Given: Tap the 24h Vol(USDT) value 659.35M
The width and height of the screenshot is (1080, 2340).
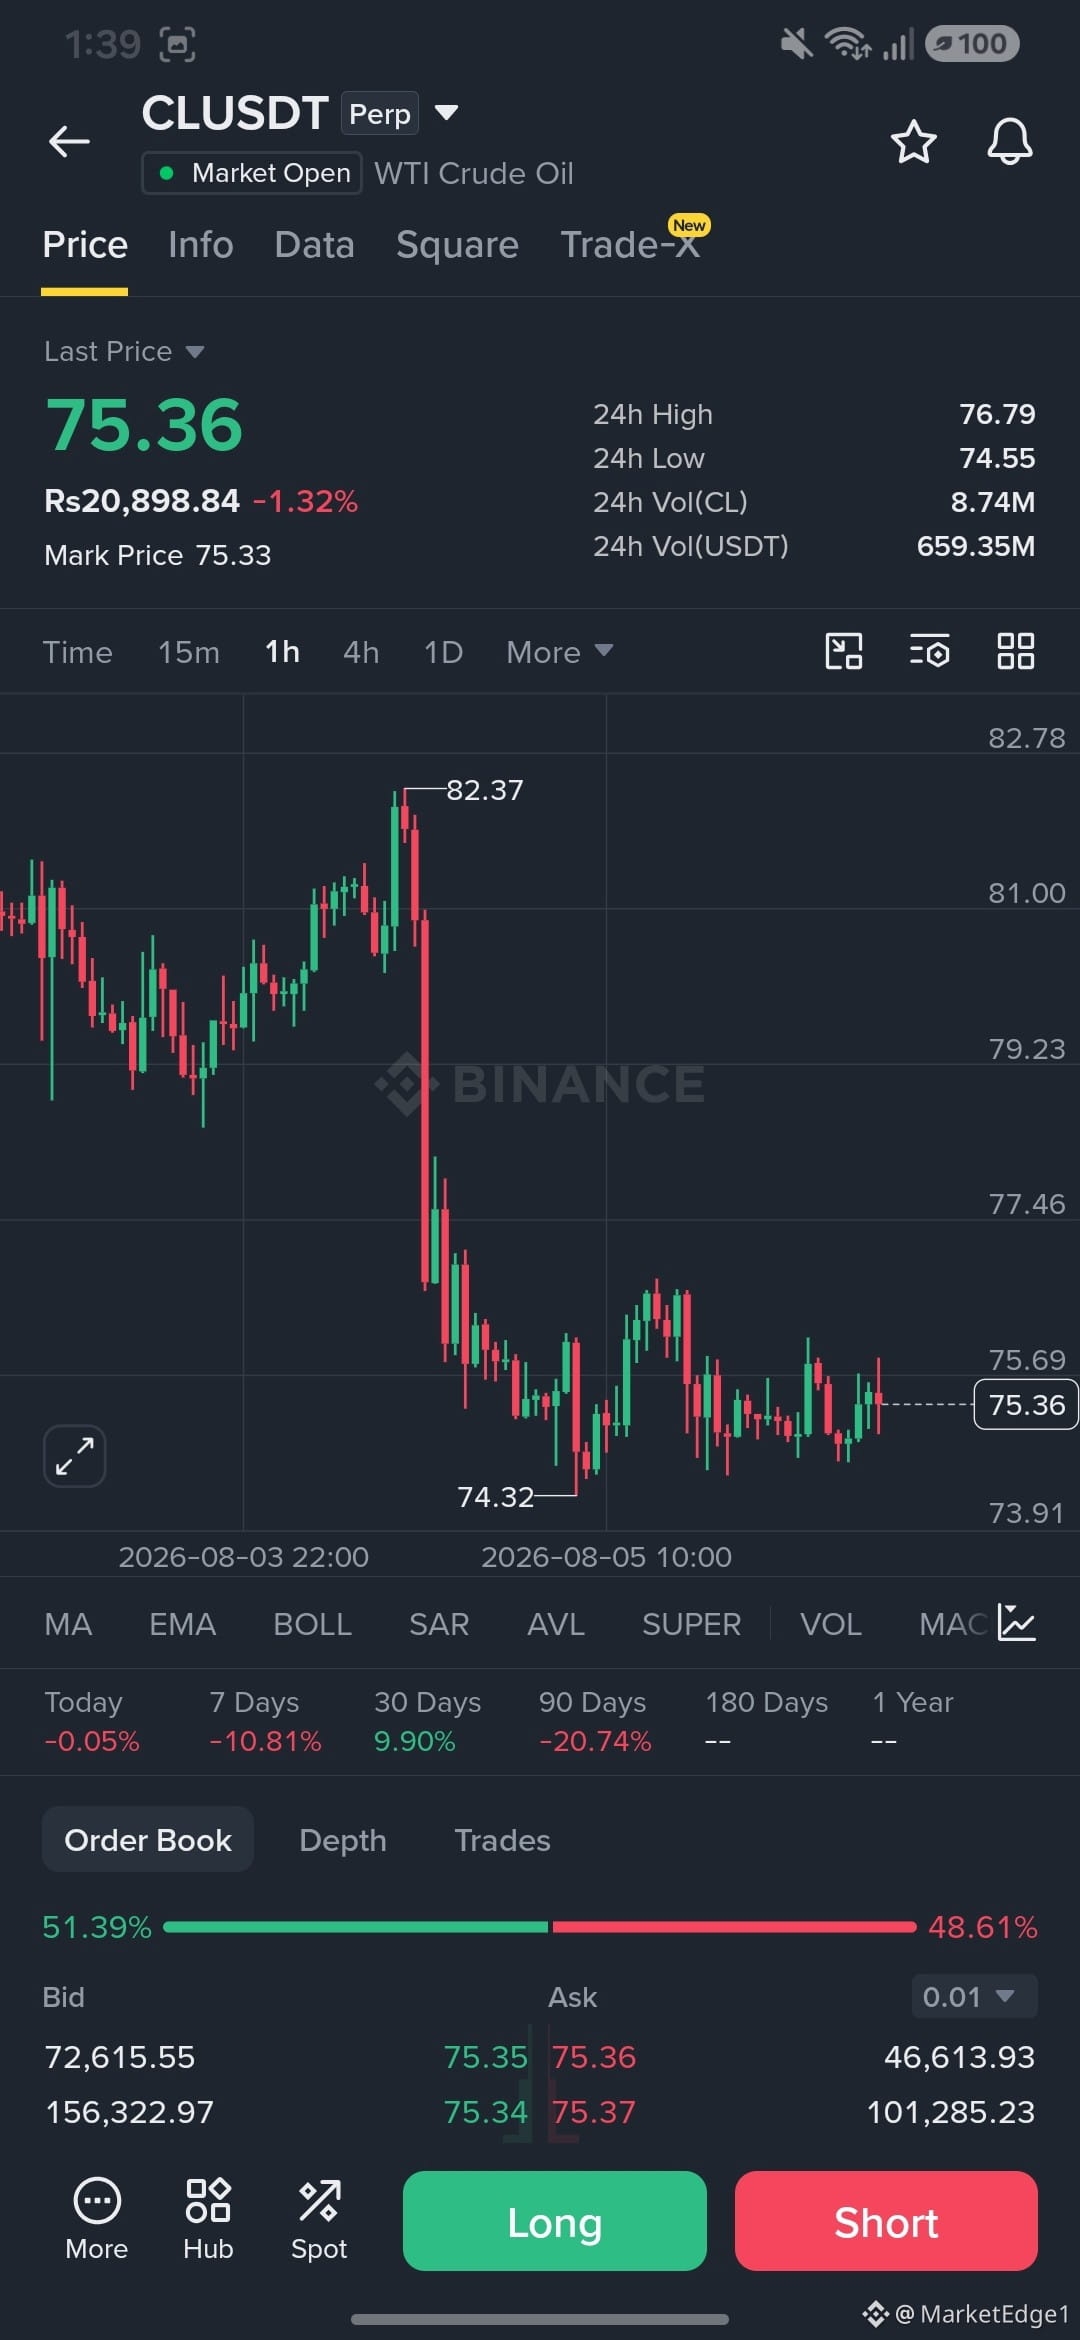Looking at the screenshot, I should pos(976,546).
